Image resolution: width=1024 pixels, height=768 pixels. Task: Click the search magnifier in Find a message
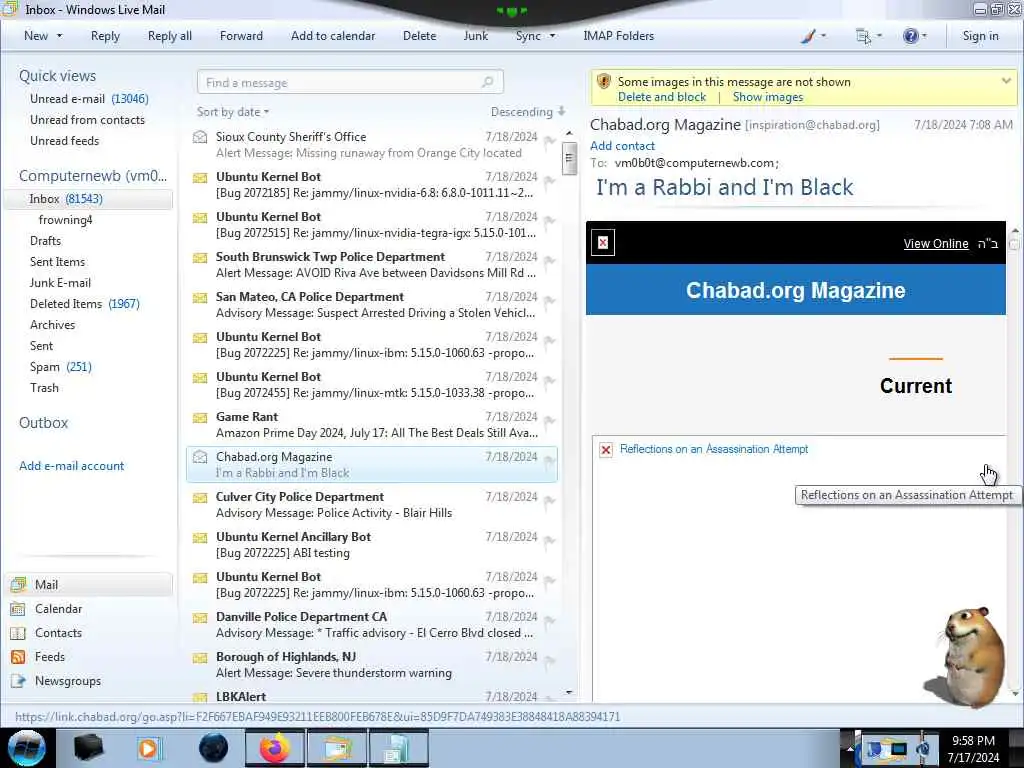click(487, 82)
